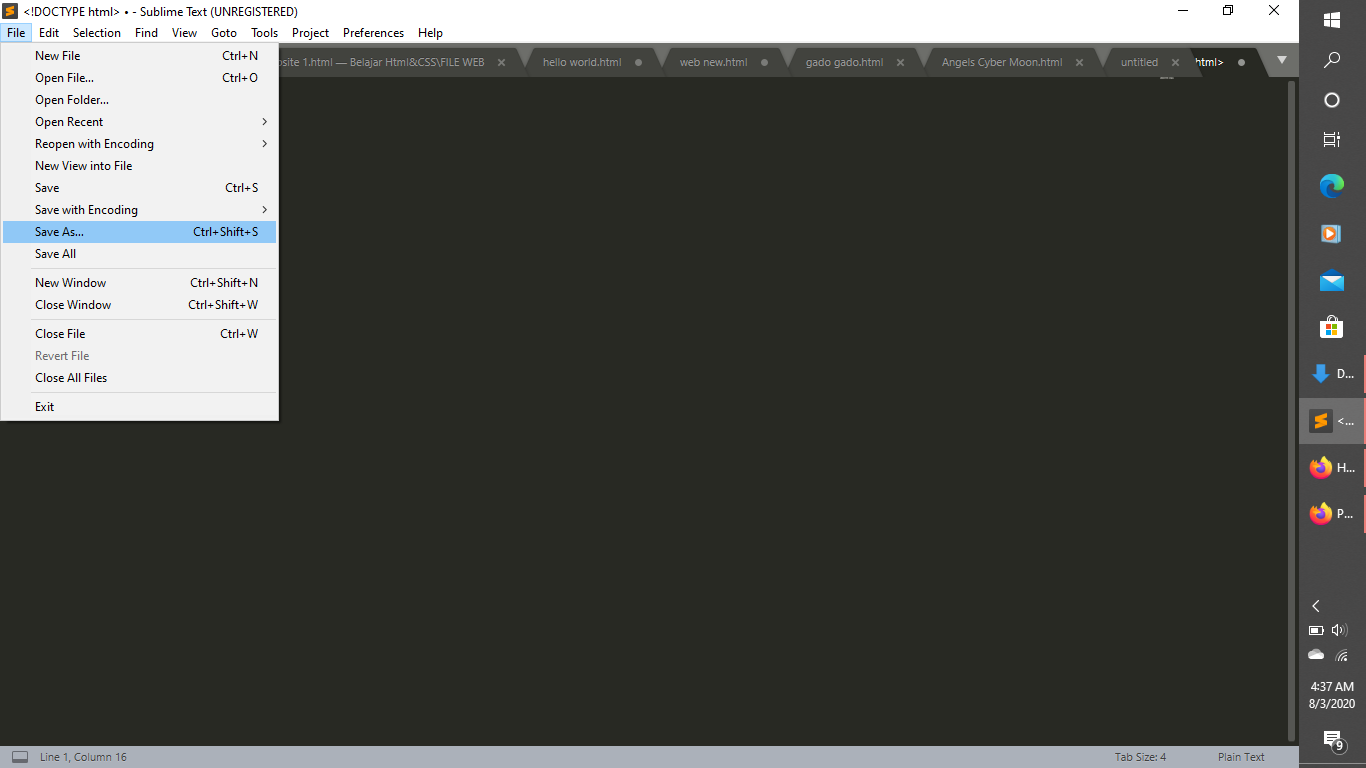Image resolution: width=1366 pixels, height=768 pixels.
Task: Open the Mail app from the taskbar
Action: (1331, 281)
